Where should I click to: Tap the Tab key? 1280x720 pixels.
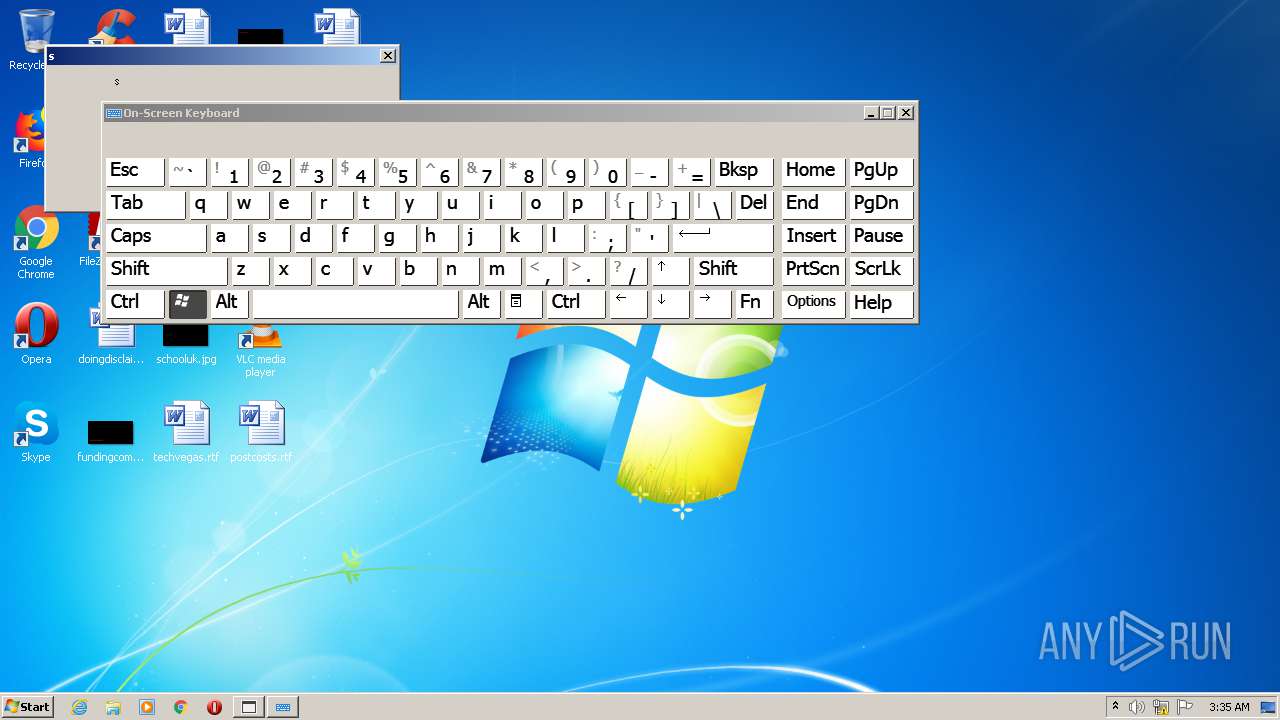click(x=145, y=204)
